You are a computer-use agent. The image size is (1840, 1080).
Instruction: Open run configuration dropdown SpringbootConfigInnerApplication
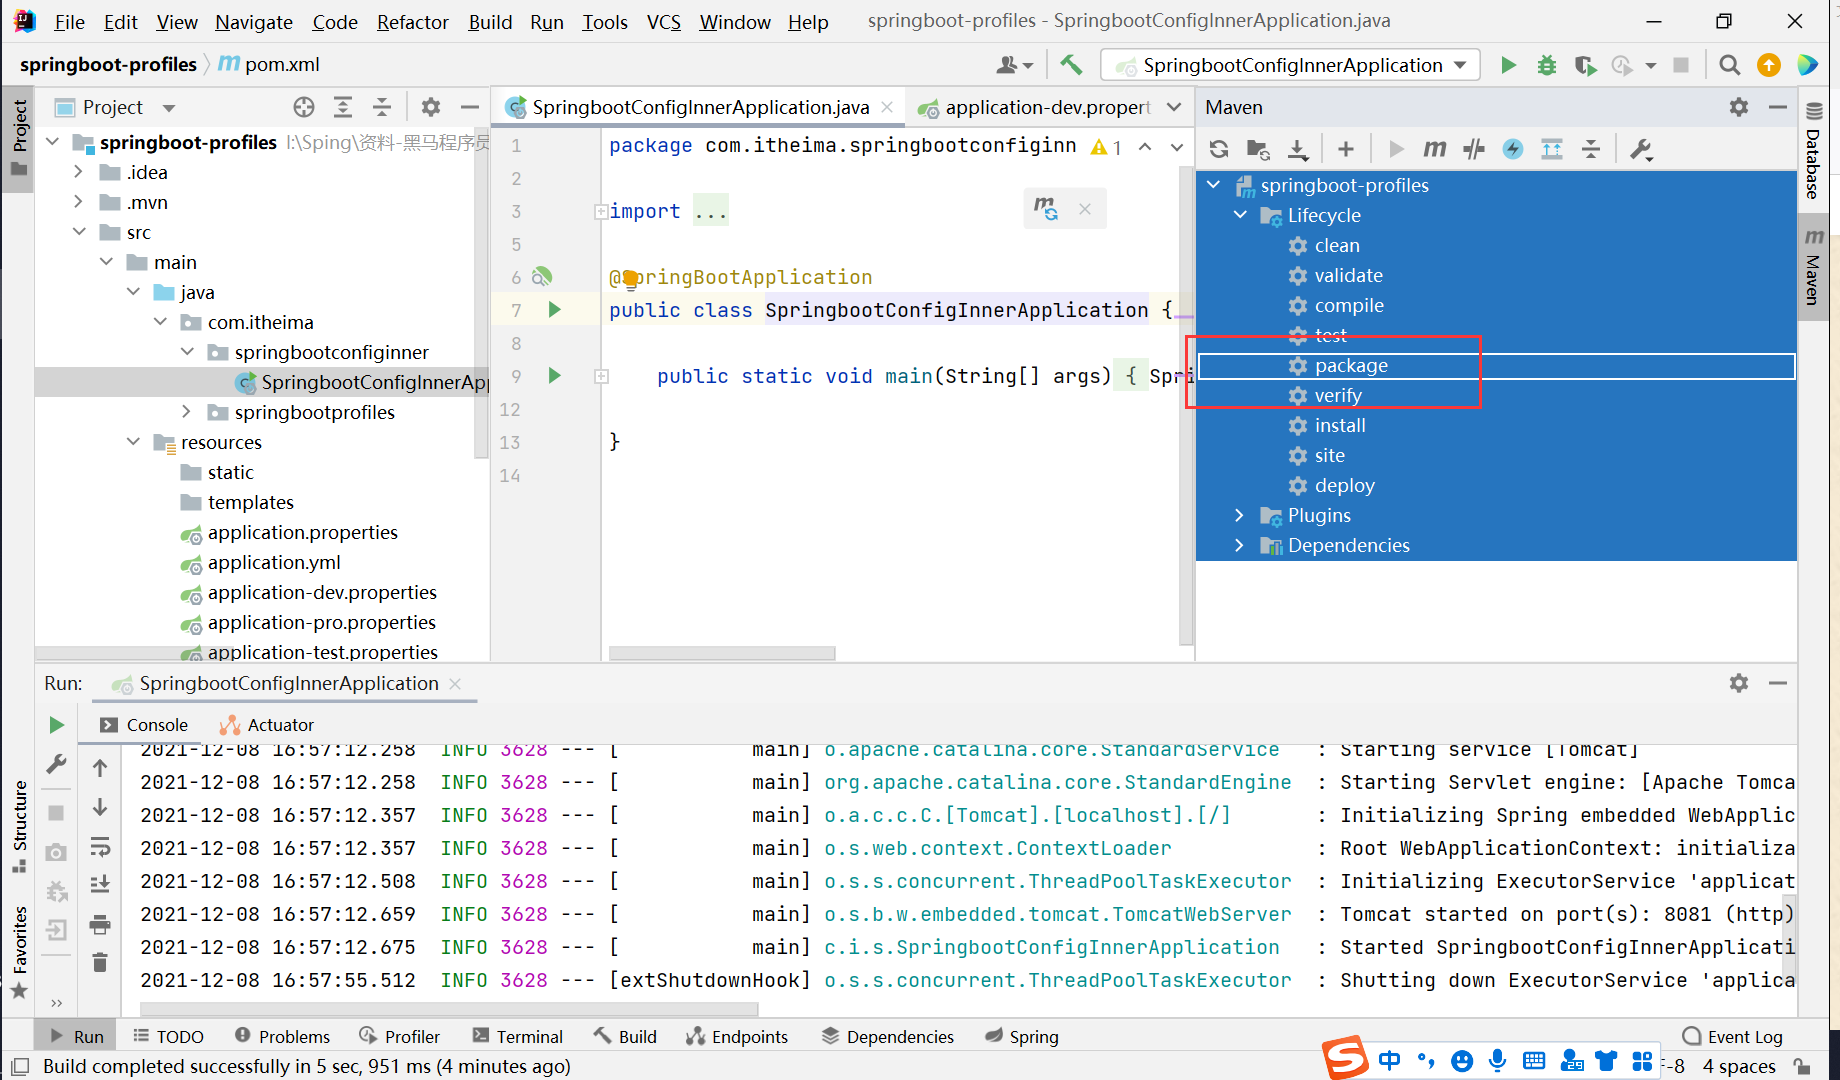pyautogui.click(x=1291, y=65)
